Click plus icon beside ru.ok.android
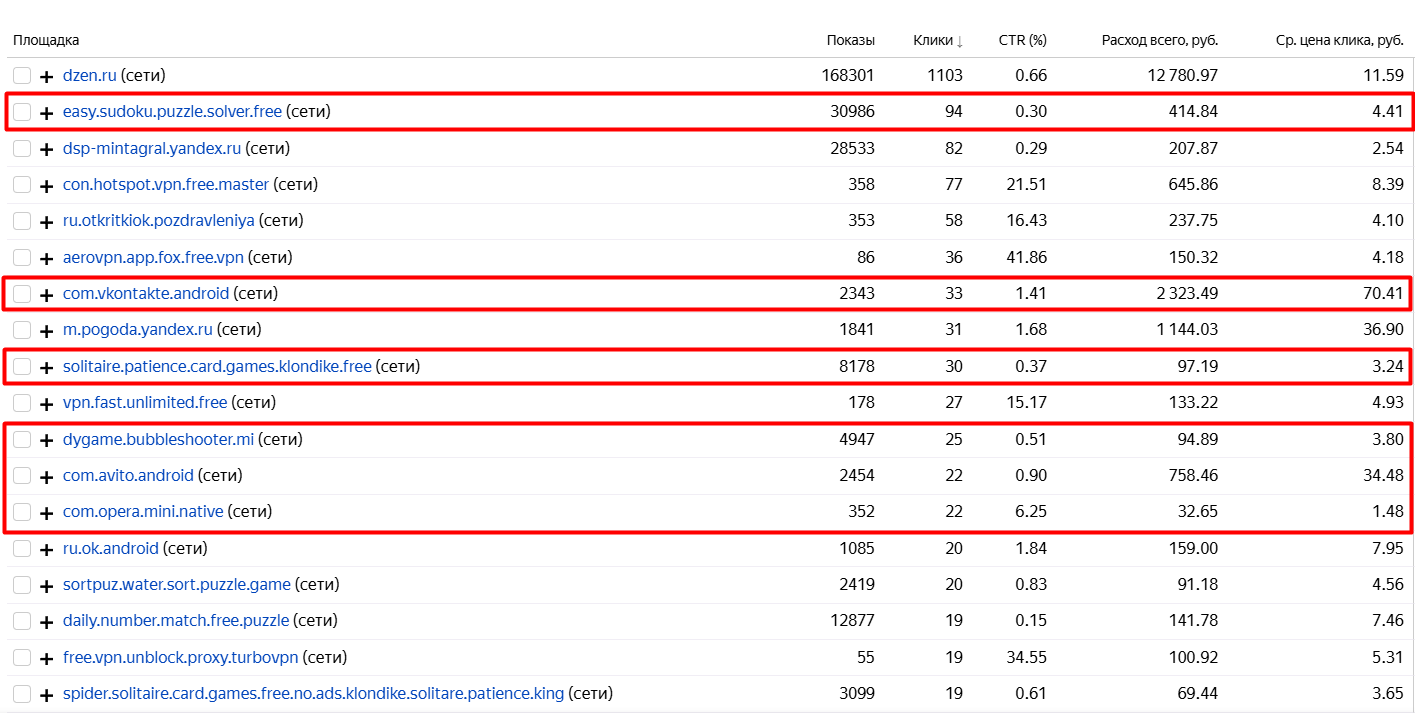 coord(46,549)
